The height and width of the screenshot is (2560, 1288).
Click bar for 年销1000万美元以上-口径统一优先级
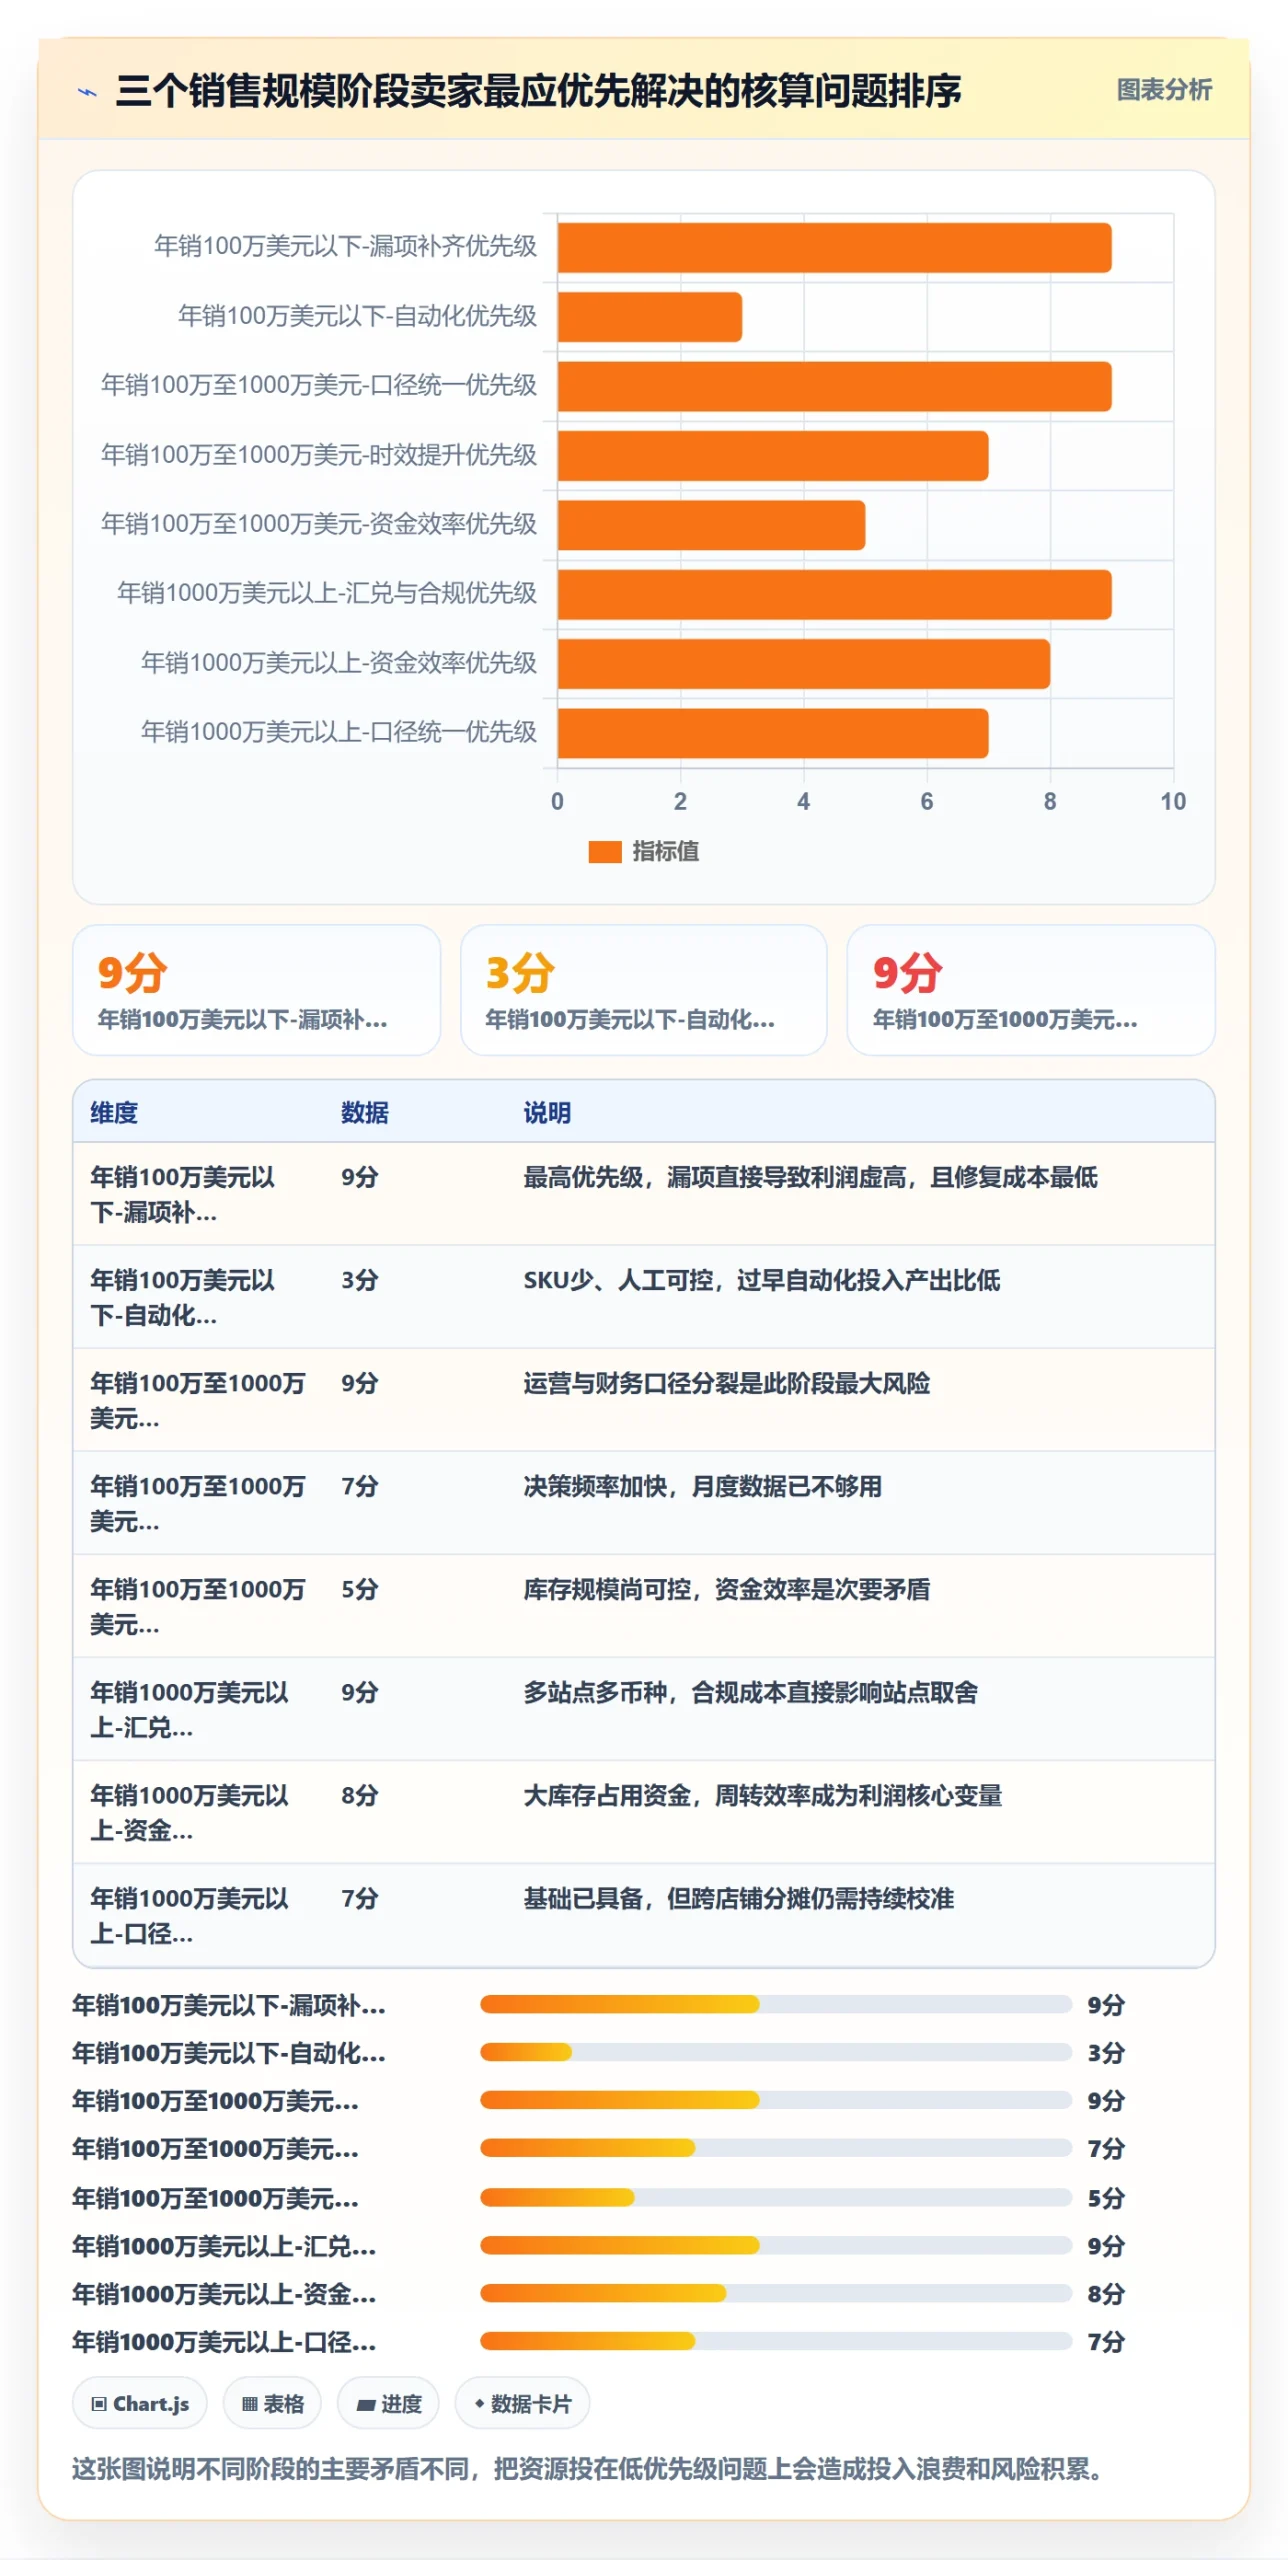tap(773, 733)
